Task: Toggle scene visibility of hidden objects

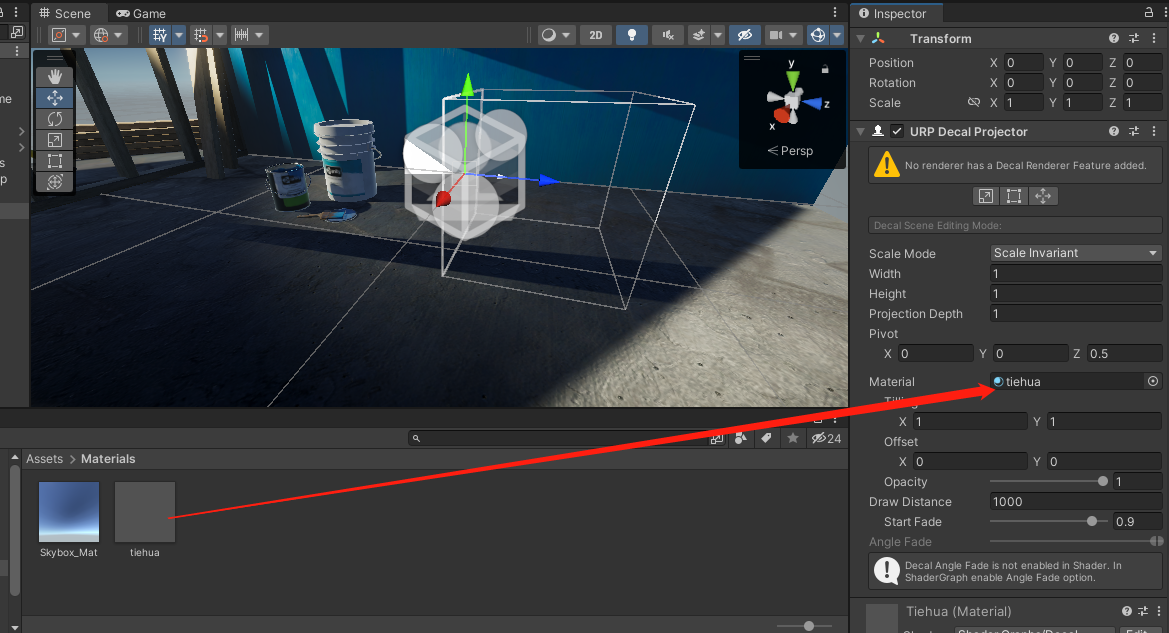Action: (x=745, y=35)
